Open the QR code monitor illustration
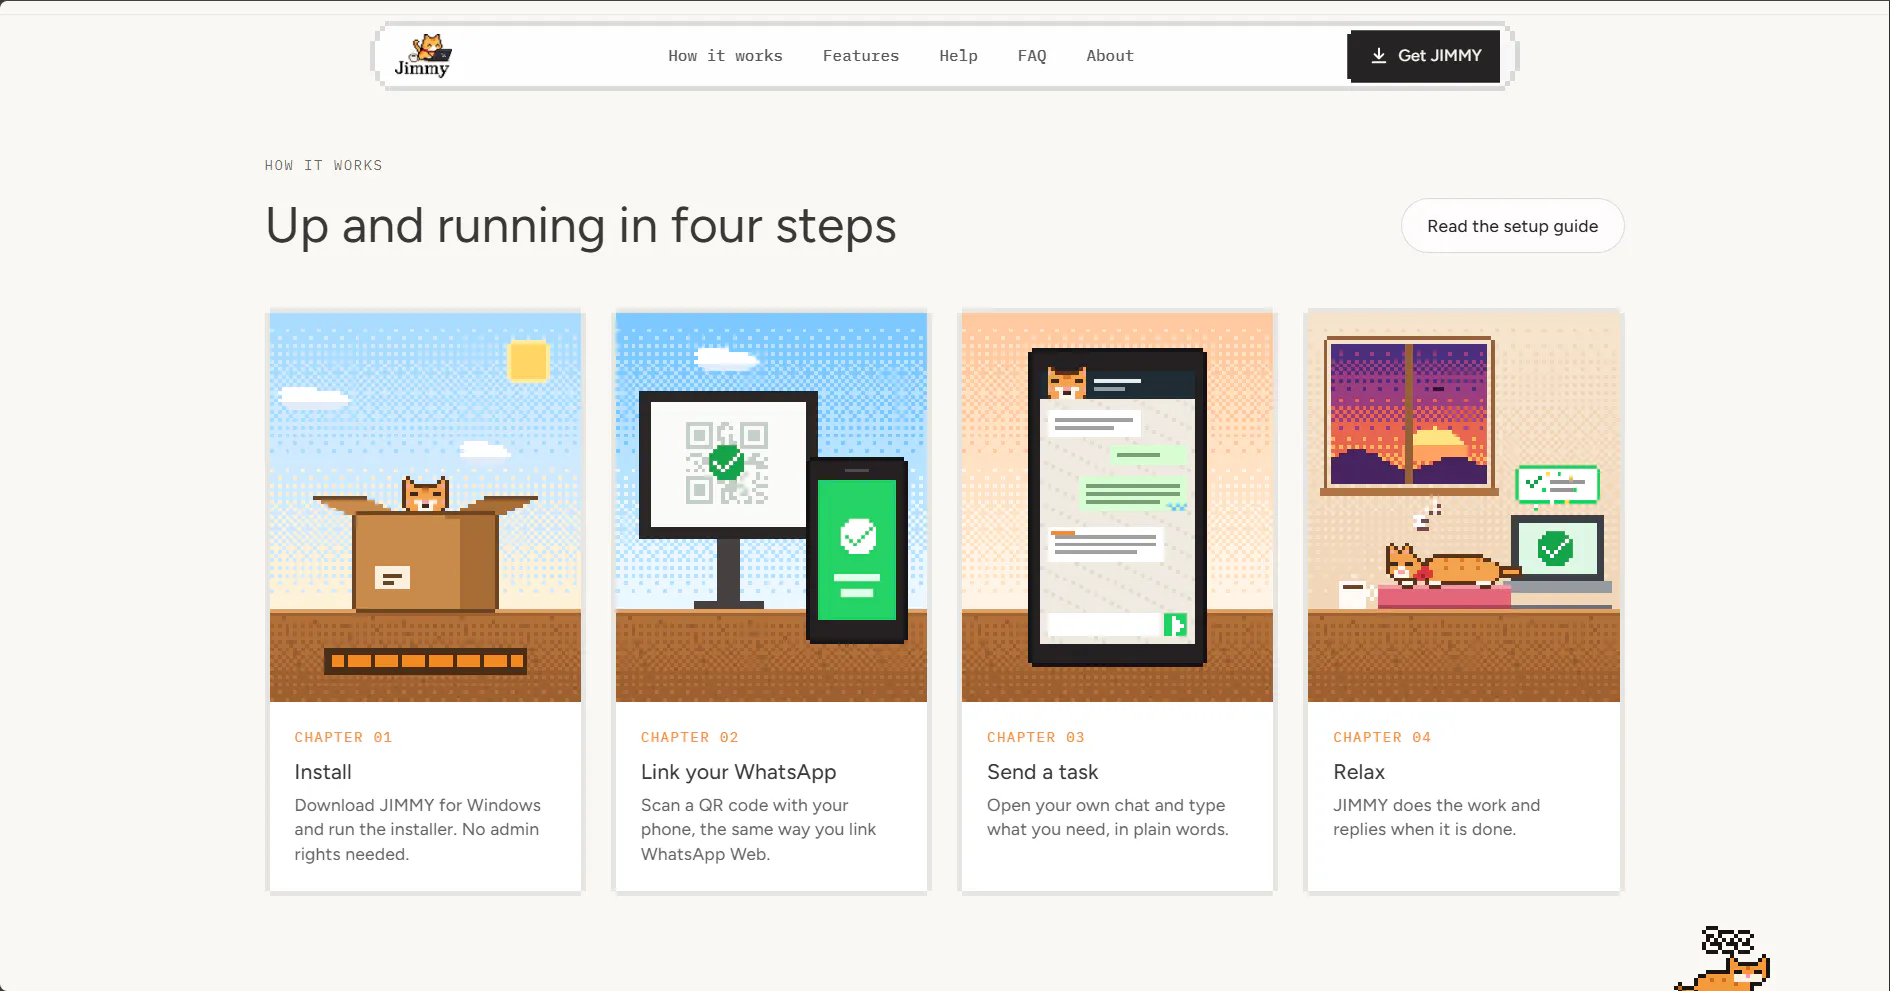Viewport: 1890px width, 991px height. tap(771, 507)
